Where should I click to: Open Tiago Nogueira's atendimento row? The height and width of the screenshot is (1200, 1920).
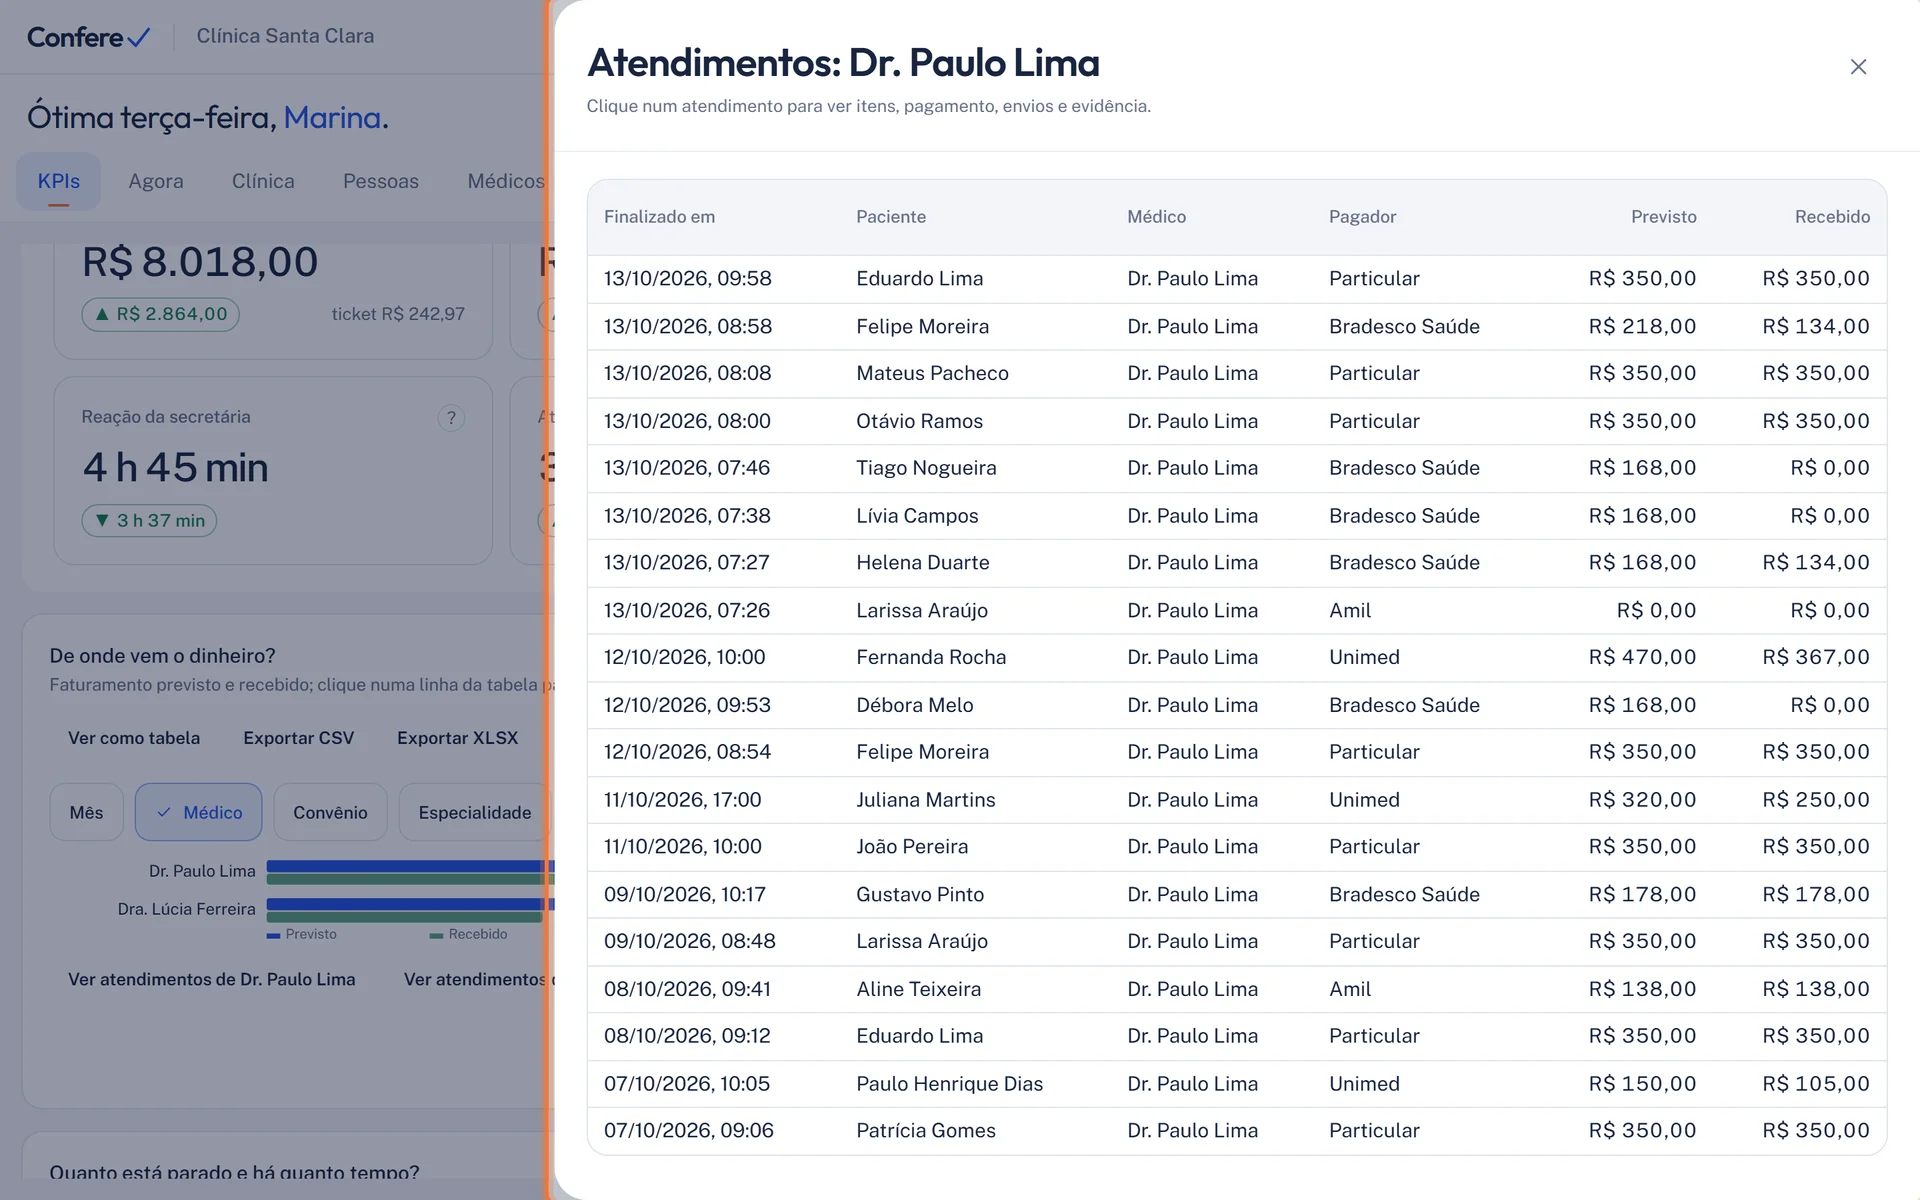[x=1237, y=468]
